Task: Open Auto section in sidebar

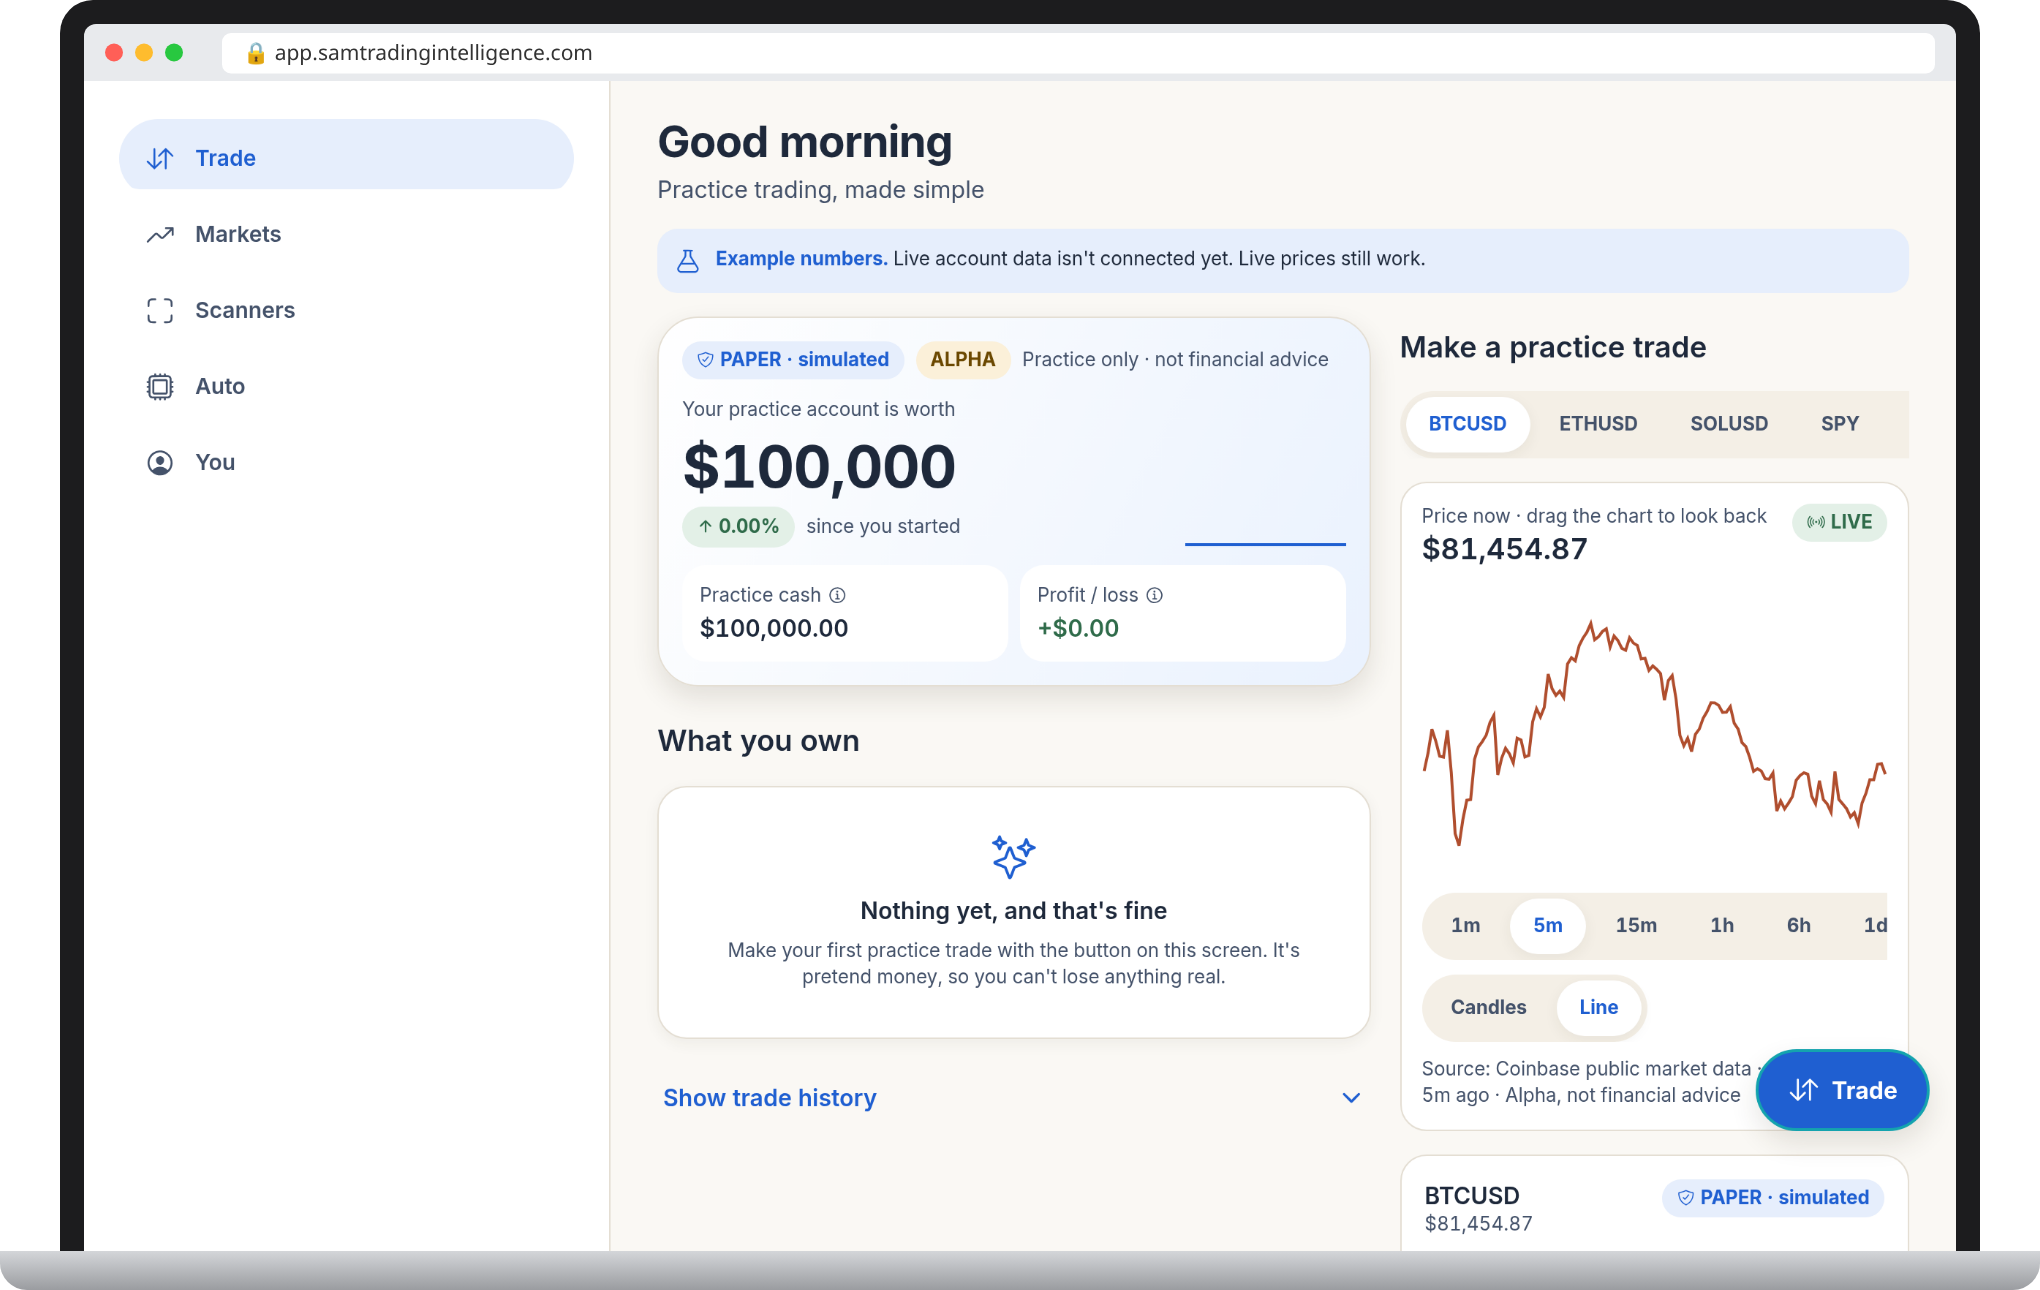Action: 346,386
